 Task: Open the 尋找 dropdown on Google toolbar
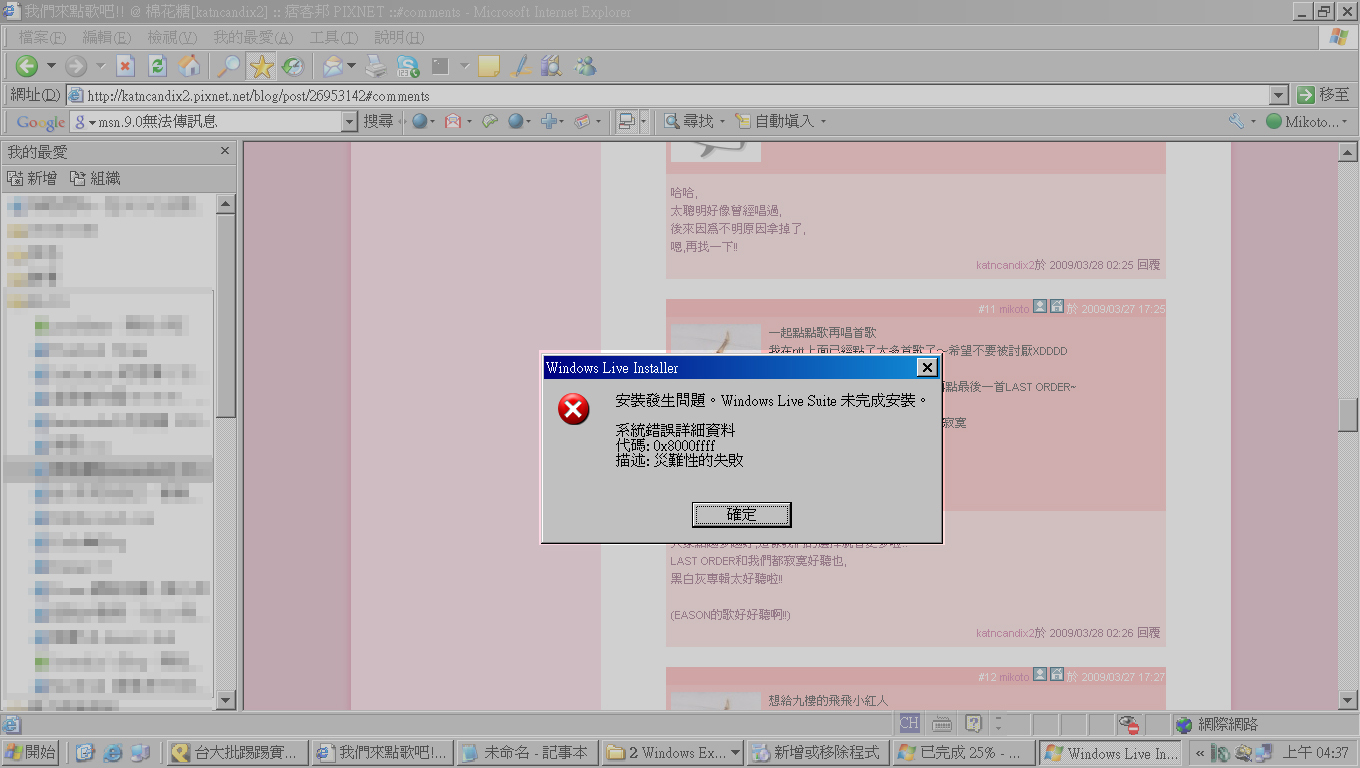pyautogui.click(x=722, y=121)
